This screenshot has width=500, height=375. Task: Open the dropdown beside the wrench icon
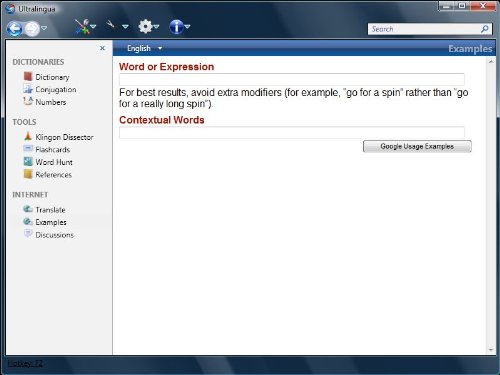tap(125, 26)
